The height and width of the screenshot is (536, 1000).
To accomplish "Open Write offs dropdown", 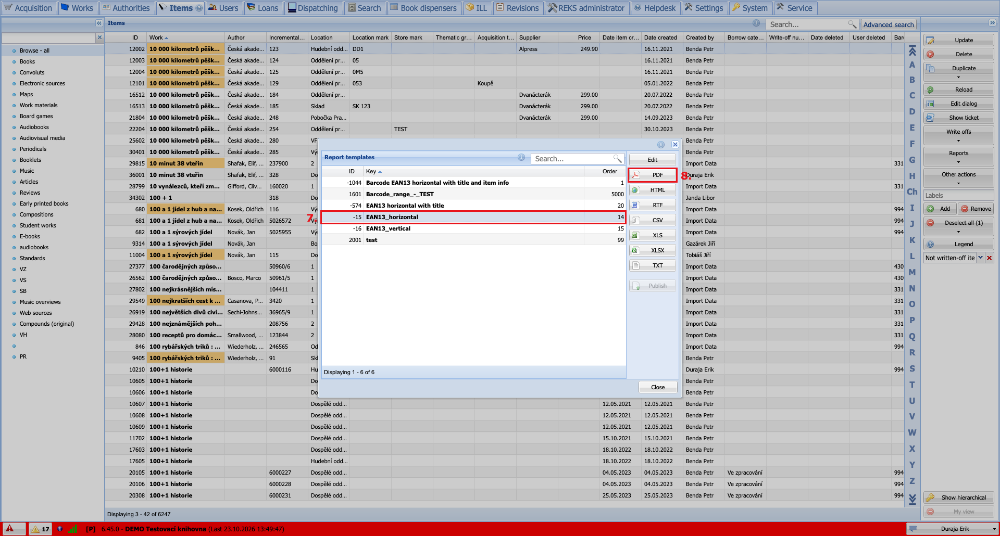I will (959, 134).
